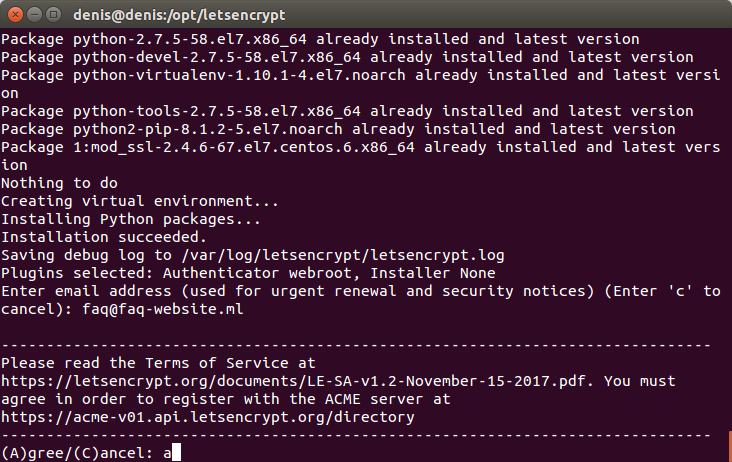Click the 'Nothing to do' line
The image size is (732, 462).
coord(59,183)
